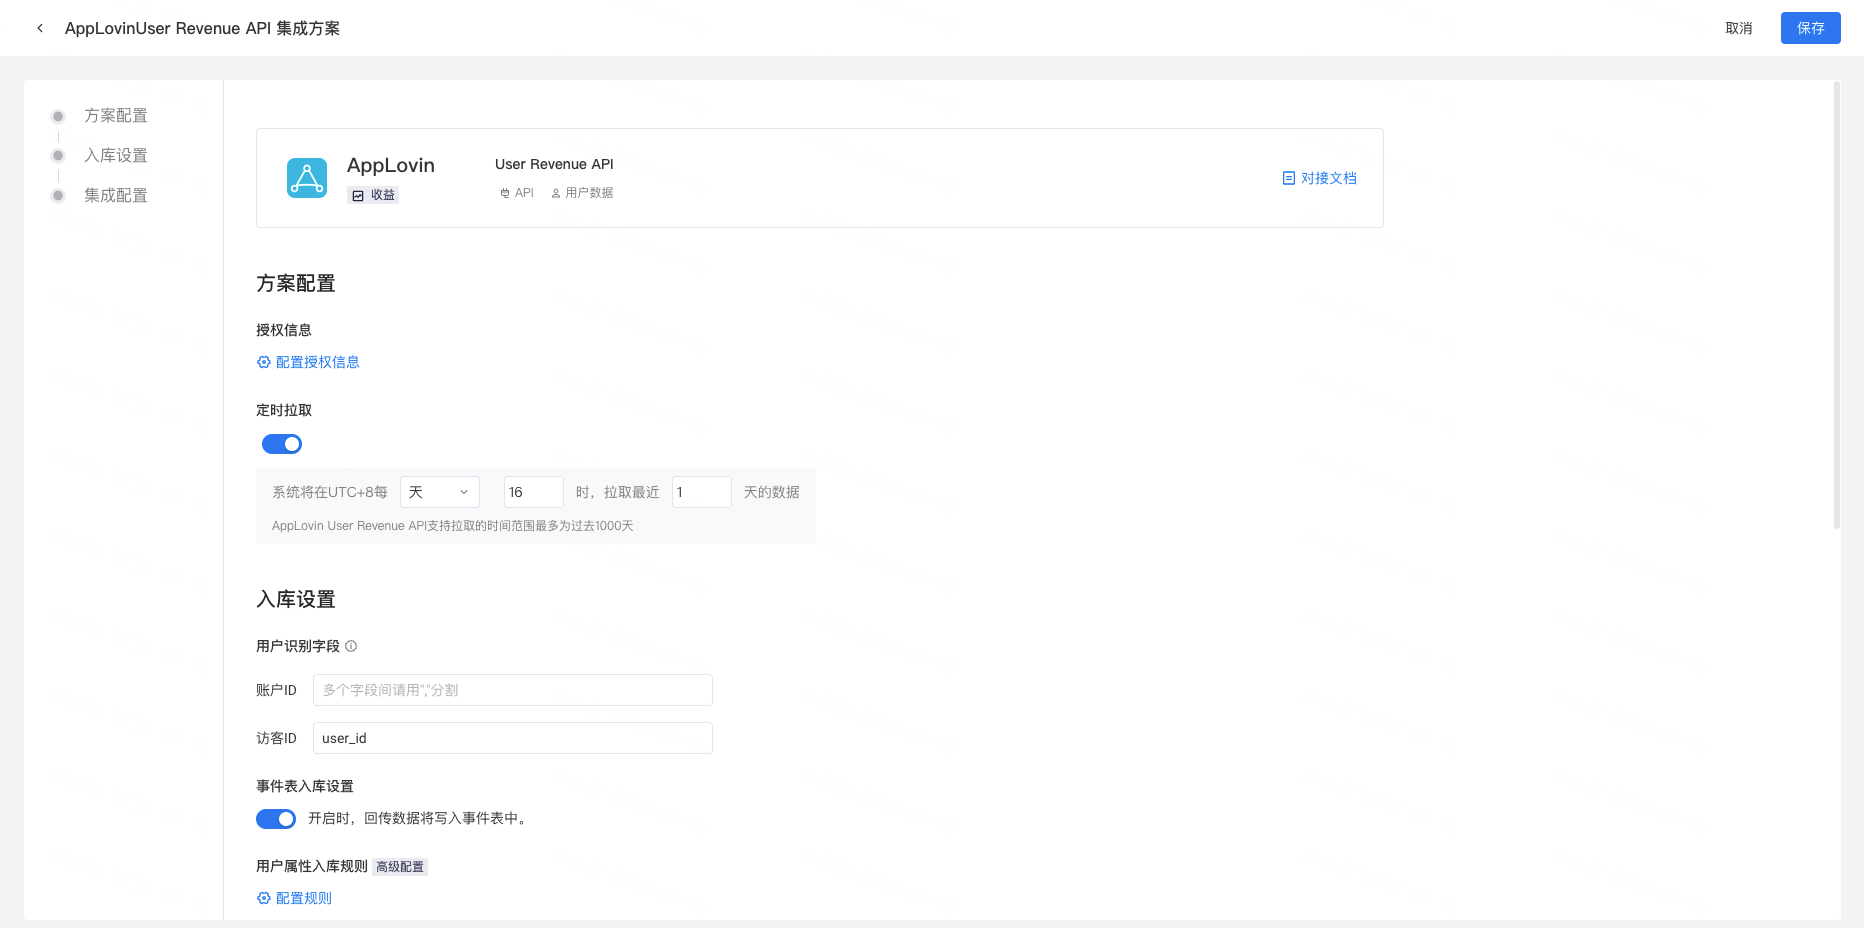Click the AppLovin logo icon
1864x928 pixels.
pos(307,178)
